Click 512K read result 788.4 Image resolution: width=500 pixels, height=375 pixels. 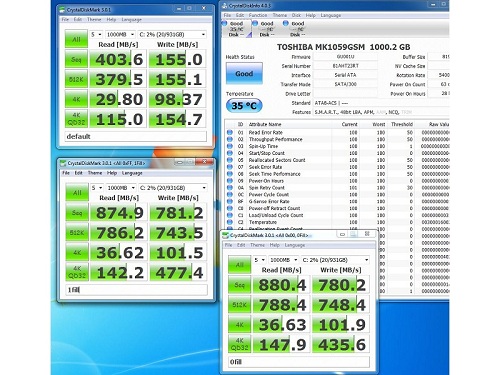[282, 305]
